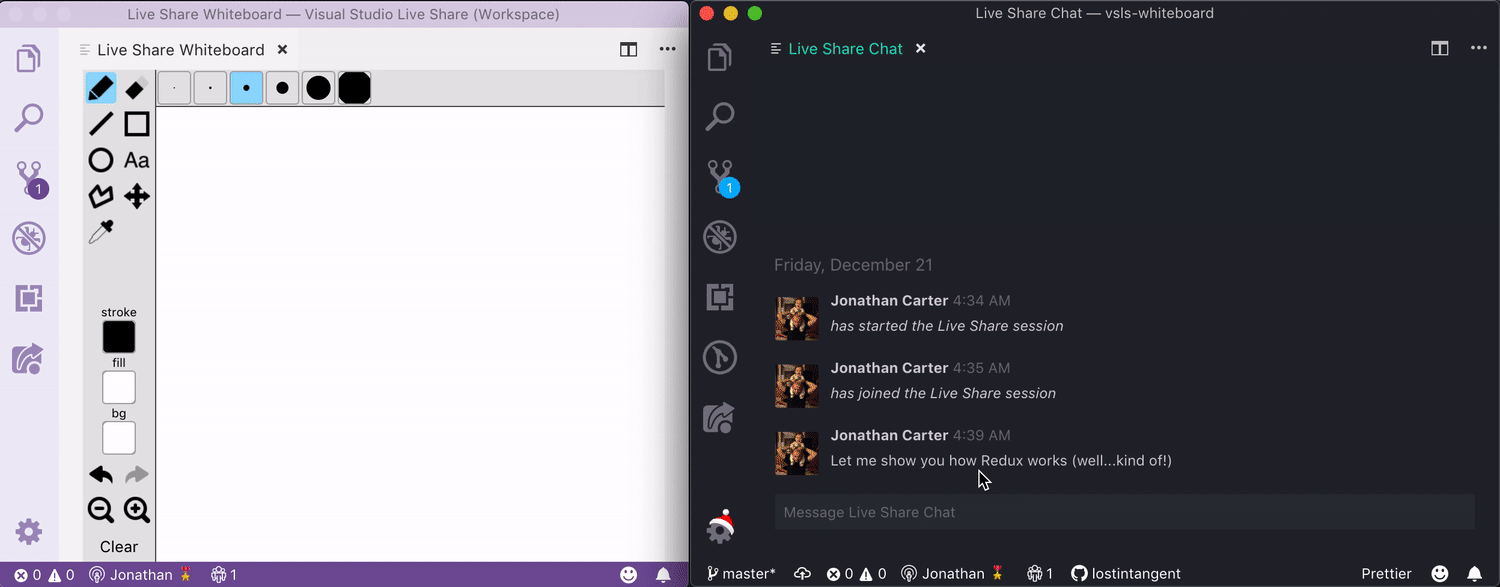Show participants count in Whiteboard status bar
The width and height of the screenshot is (1500, 587).
click(x=224, y=575)
